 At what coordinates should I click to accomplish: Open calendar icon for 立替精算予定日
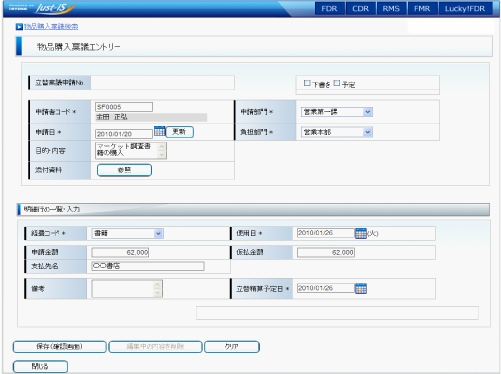click(361, 288)
